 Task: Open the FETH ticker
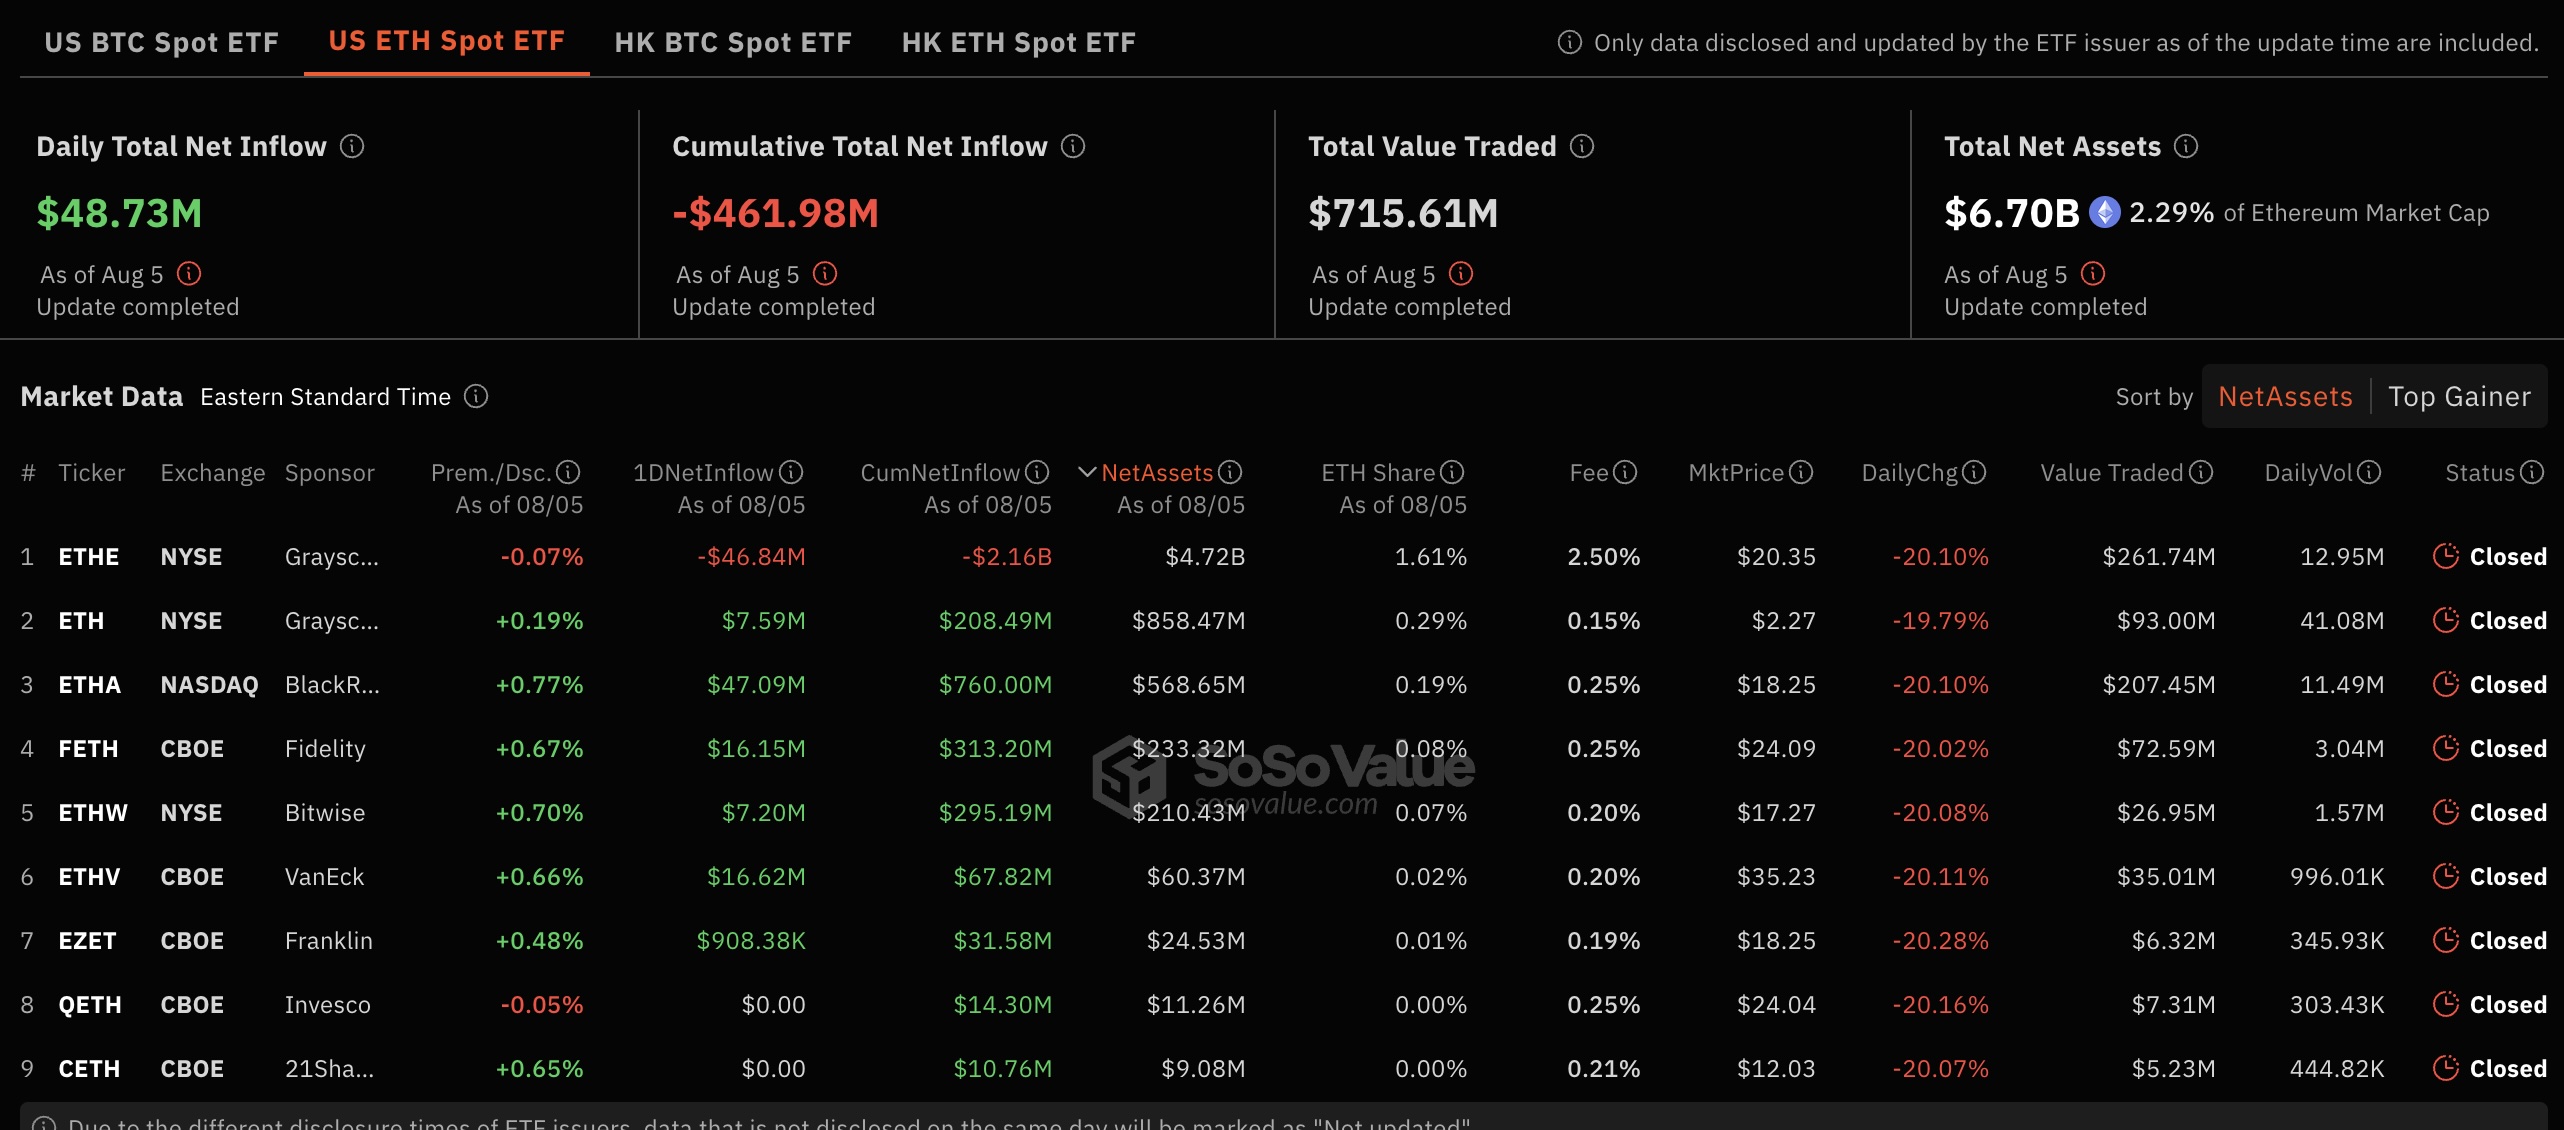point(89,749)
